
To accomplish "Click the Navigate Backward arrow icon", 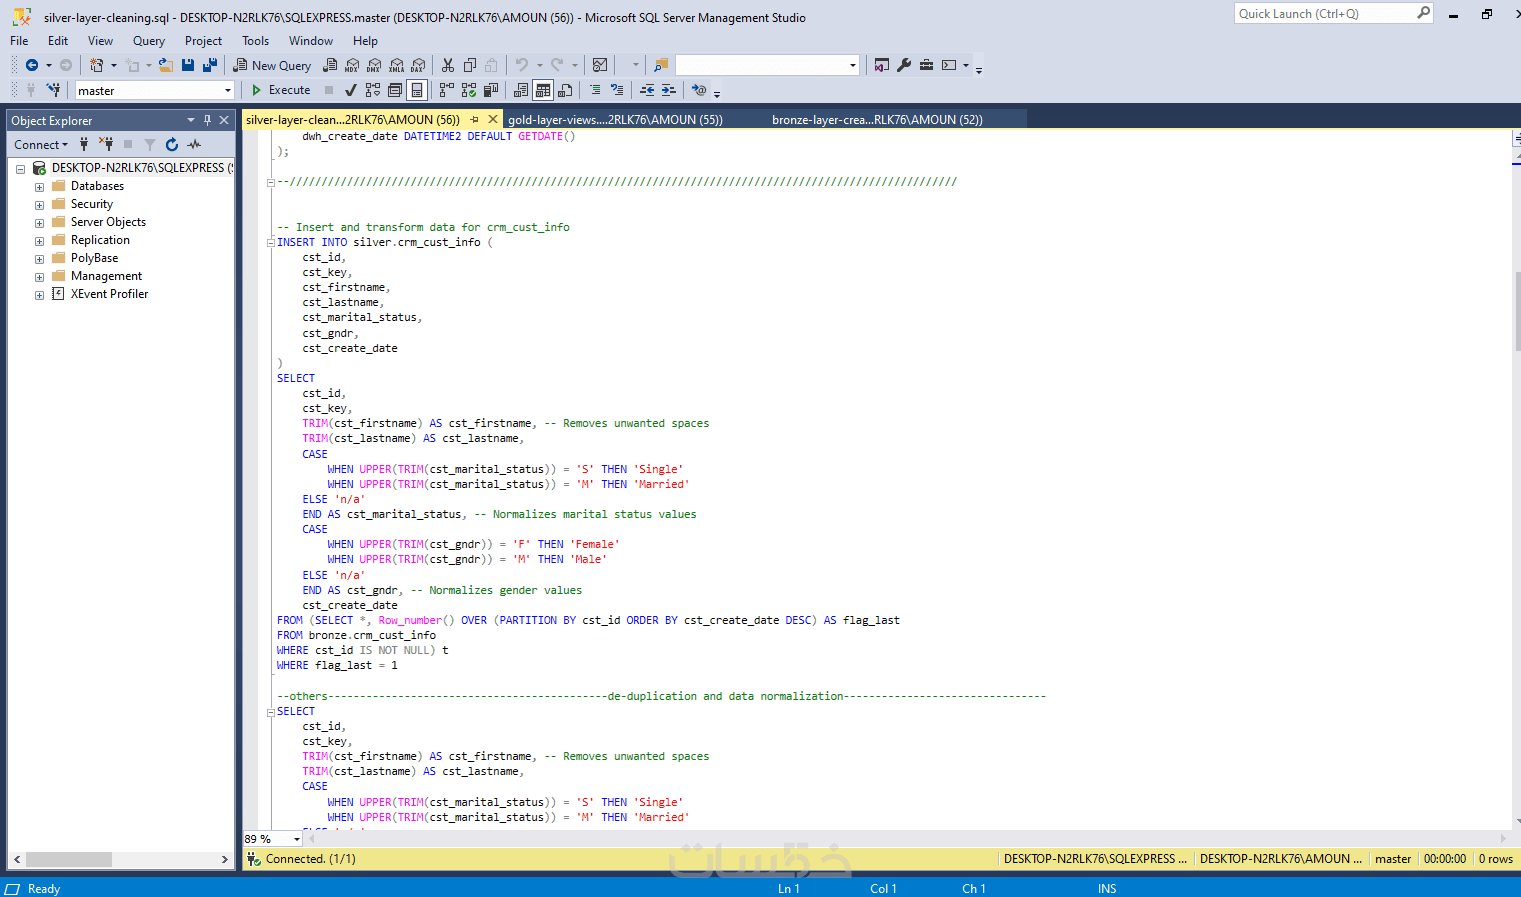I will 32,65.
